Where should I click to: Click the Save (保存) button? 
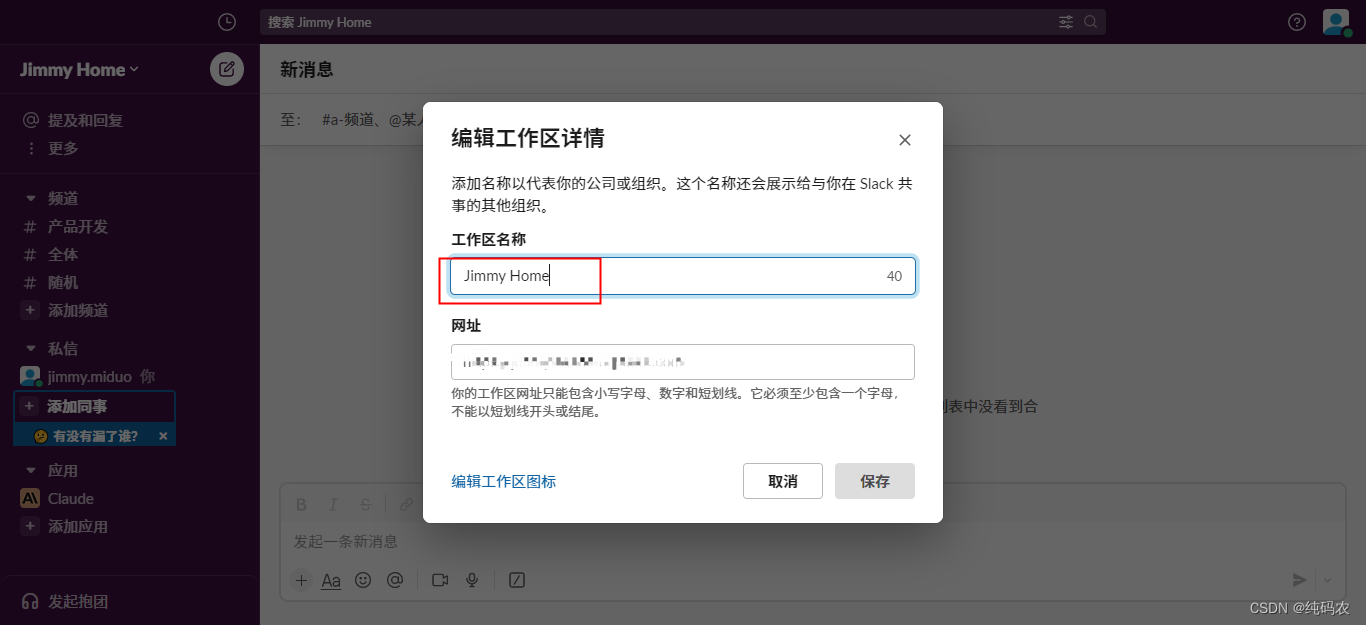875,481
